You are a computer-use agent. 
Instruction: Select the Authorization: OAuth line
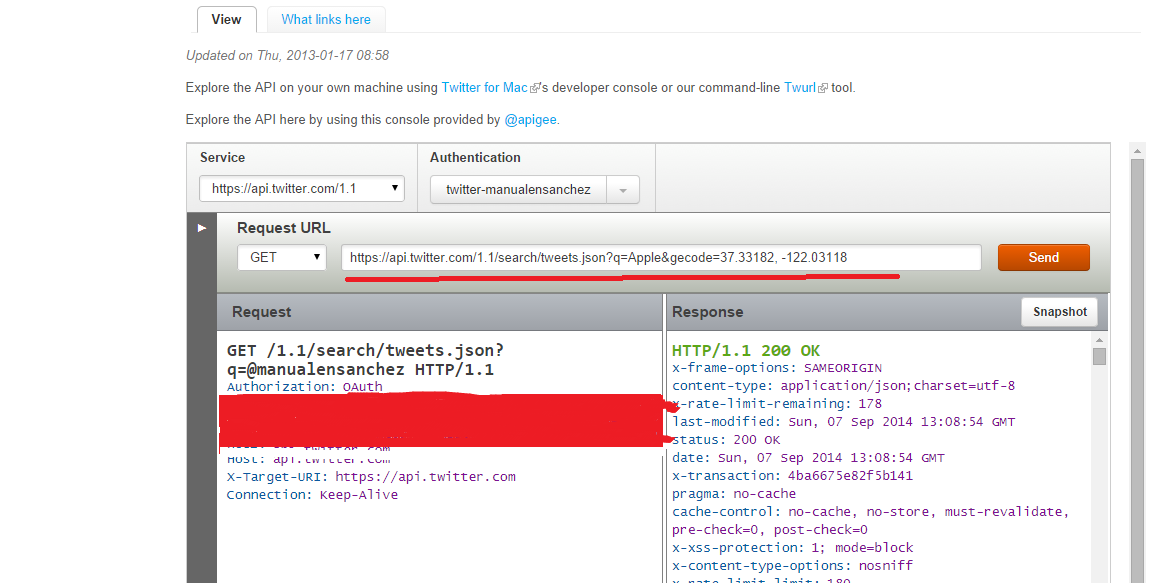click(x=305, y=387)
